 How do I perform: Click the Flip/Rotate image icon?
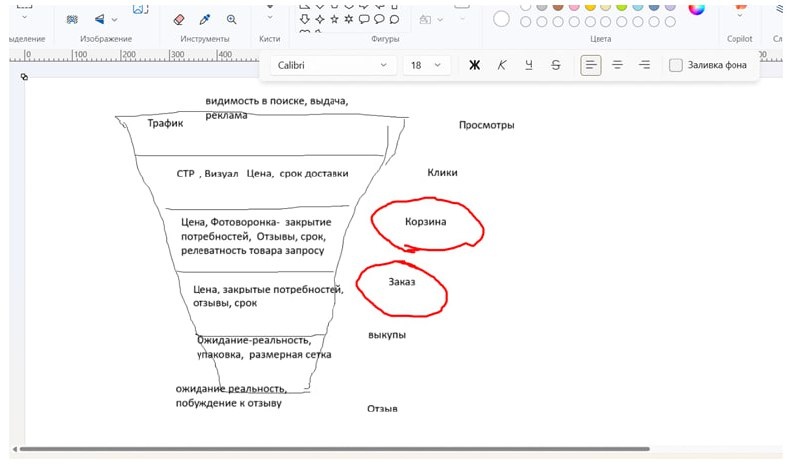pyautogui.click(x=100, y=19)
